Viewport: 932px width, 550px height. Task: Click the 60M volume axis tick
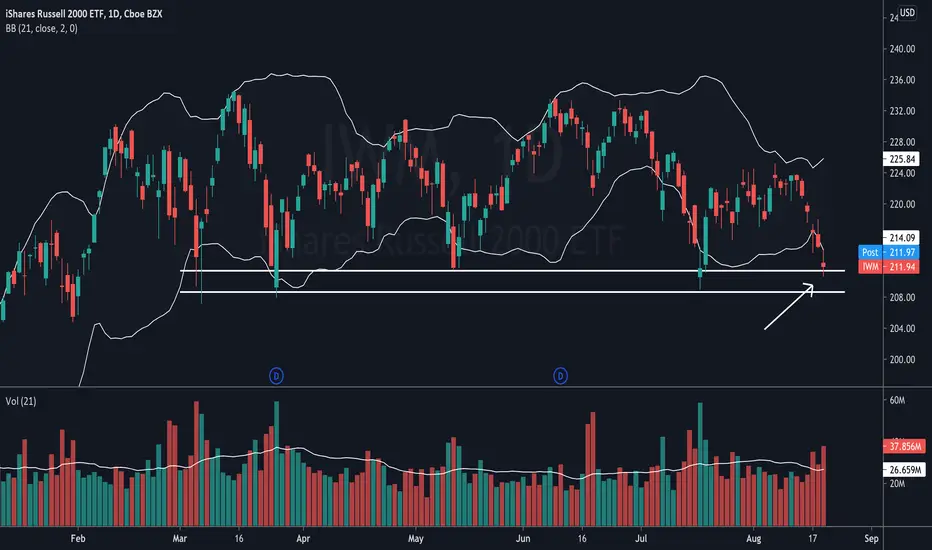897,400
